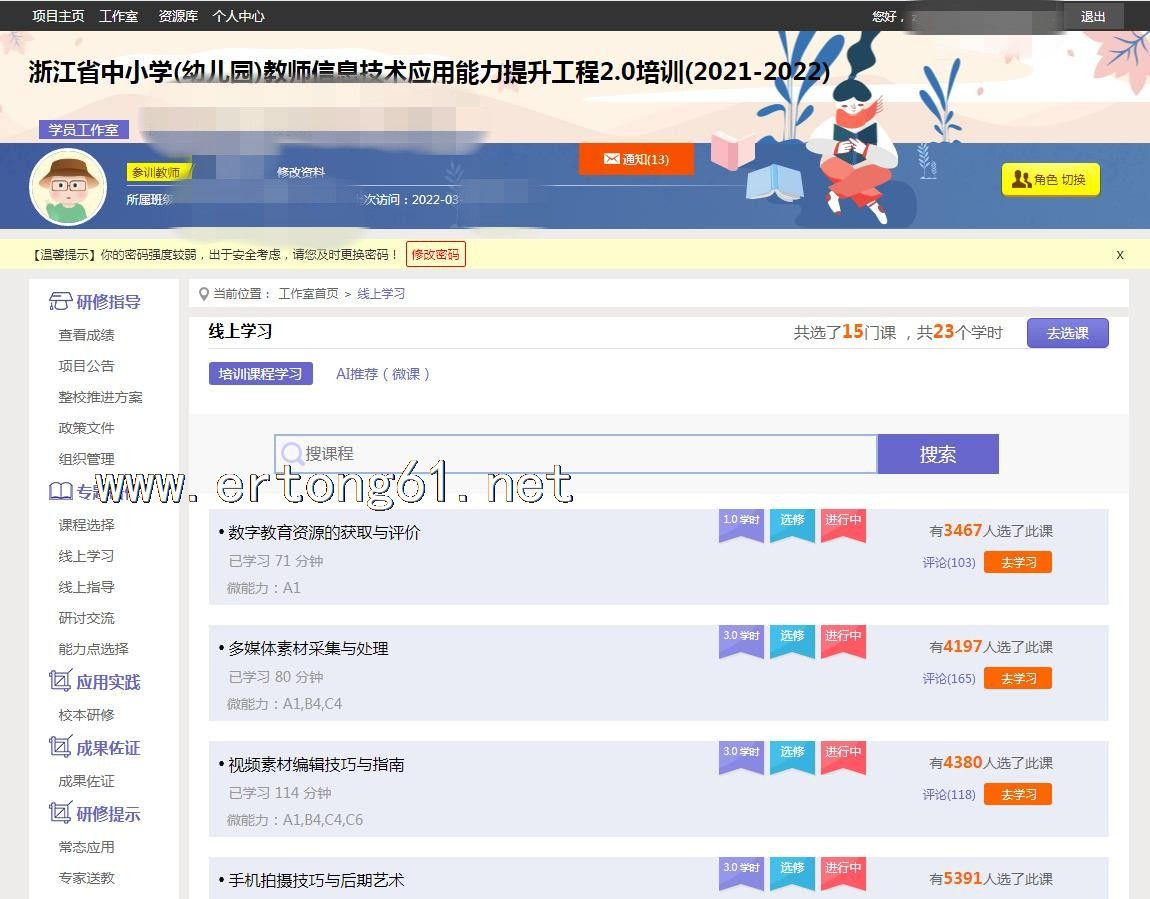Click the 研修指导 sidebar section icon
This screenshot has height=899, width=1150.
[60, 302]
